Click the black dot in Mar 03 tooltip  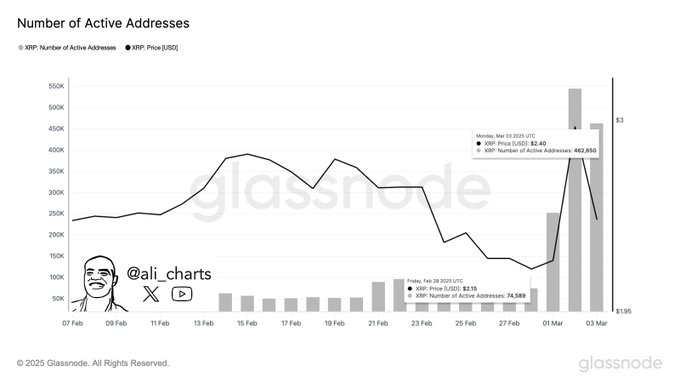(x=479, y=144)
